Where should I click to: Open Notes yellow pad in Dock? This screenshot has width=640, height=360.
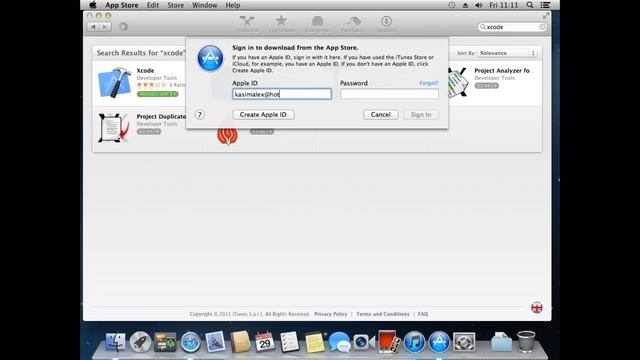[314, 342]
